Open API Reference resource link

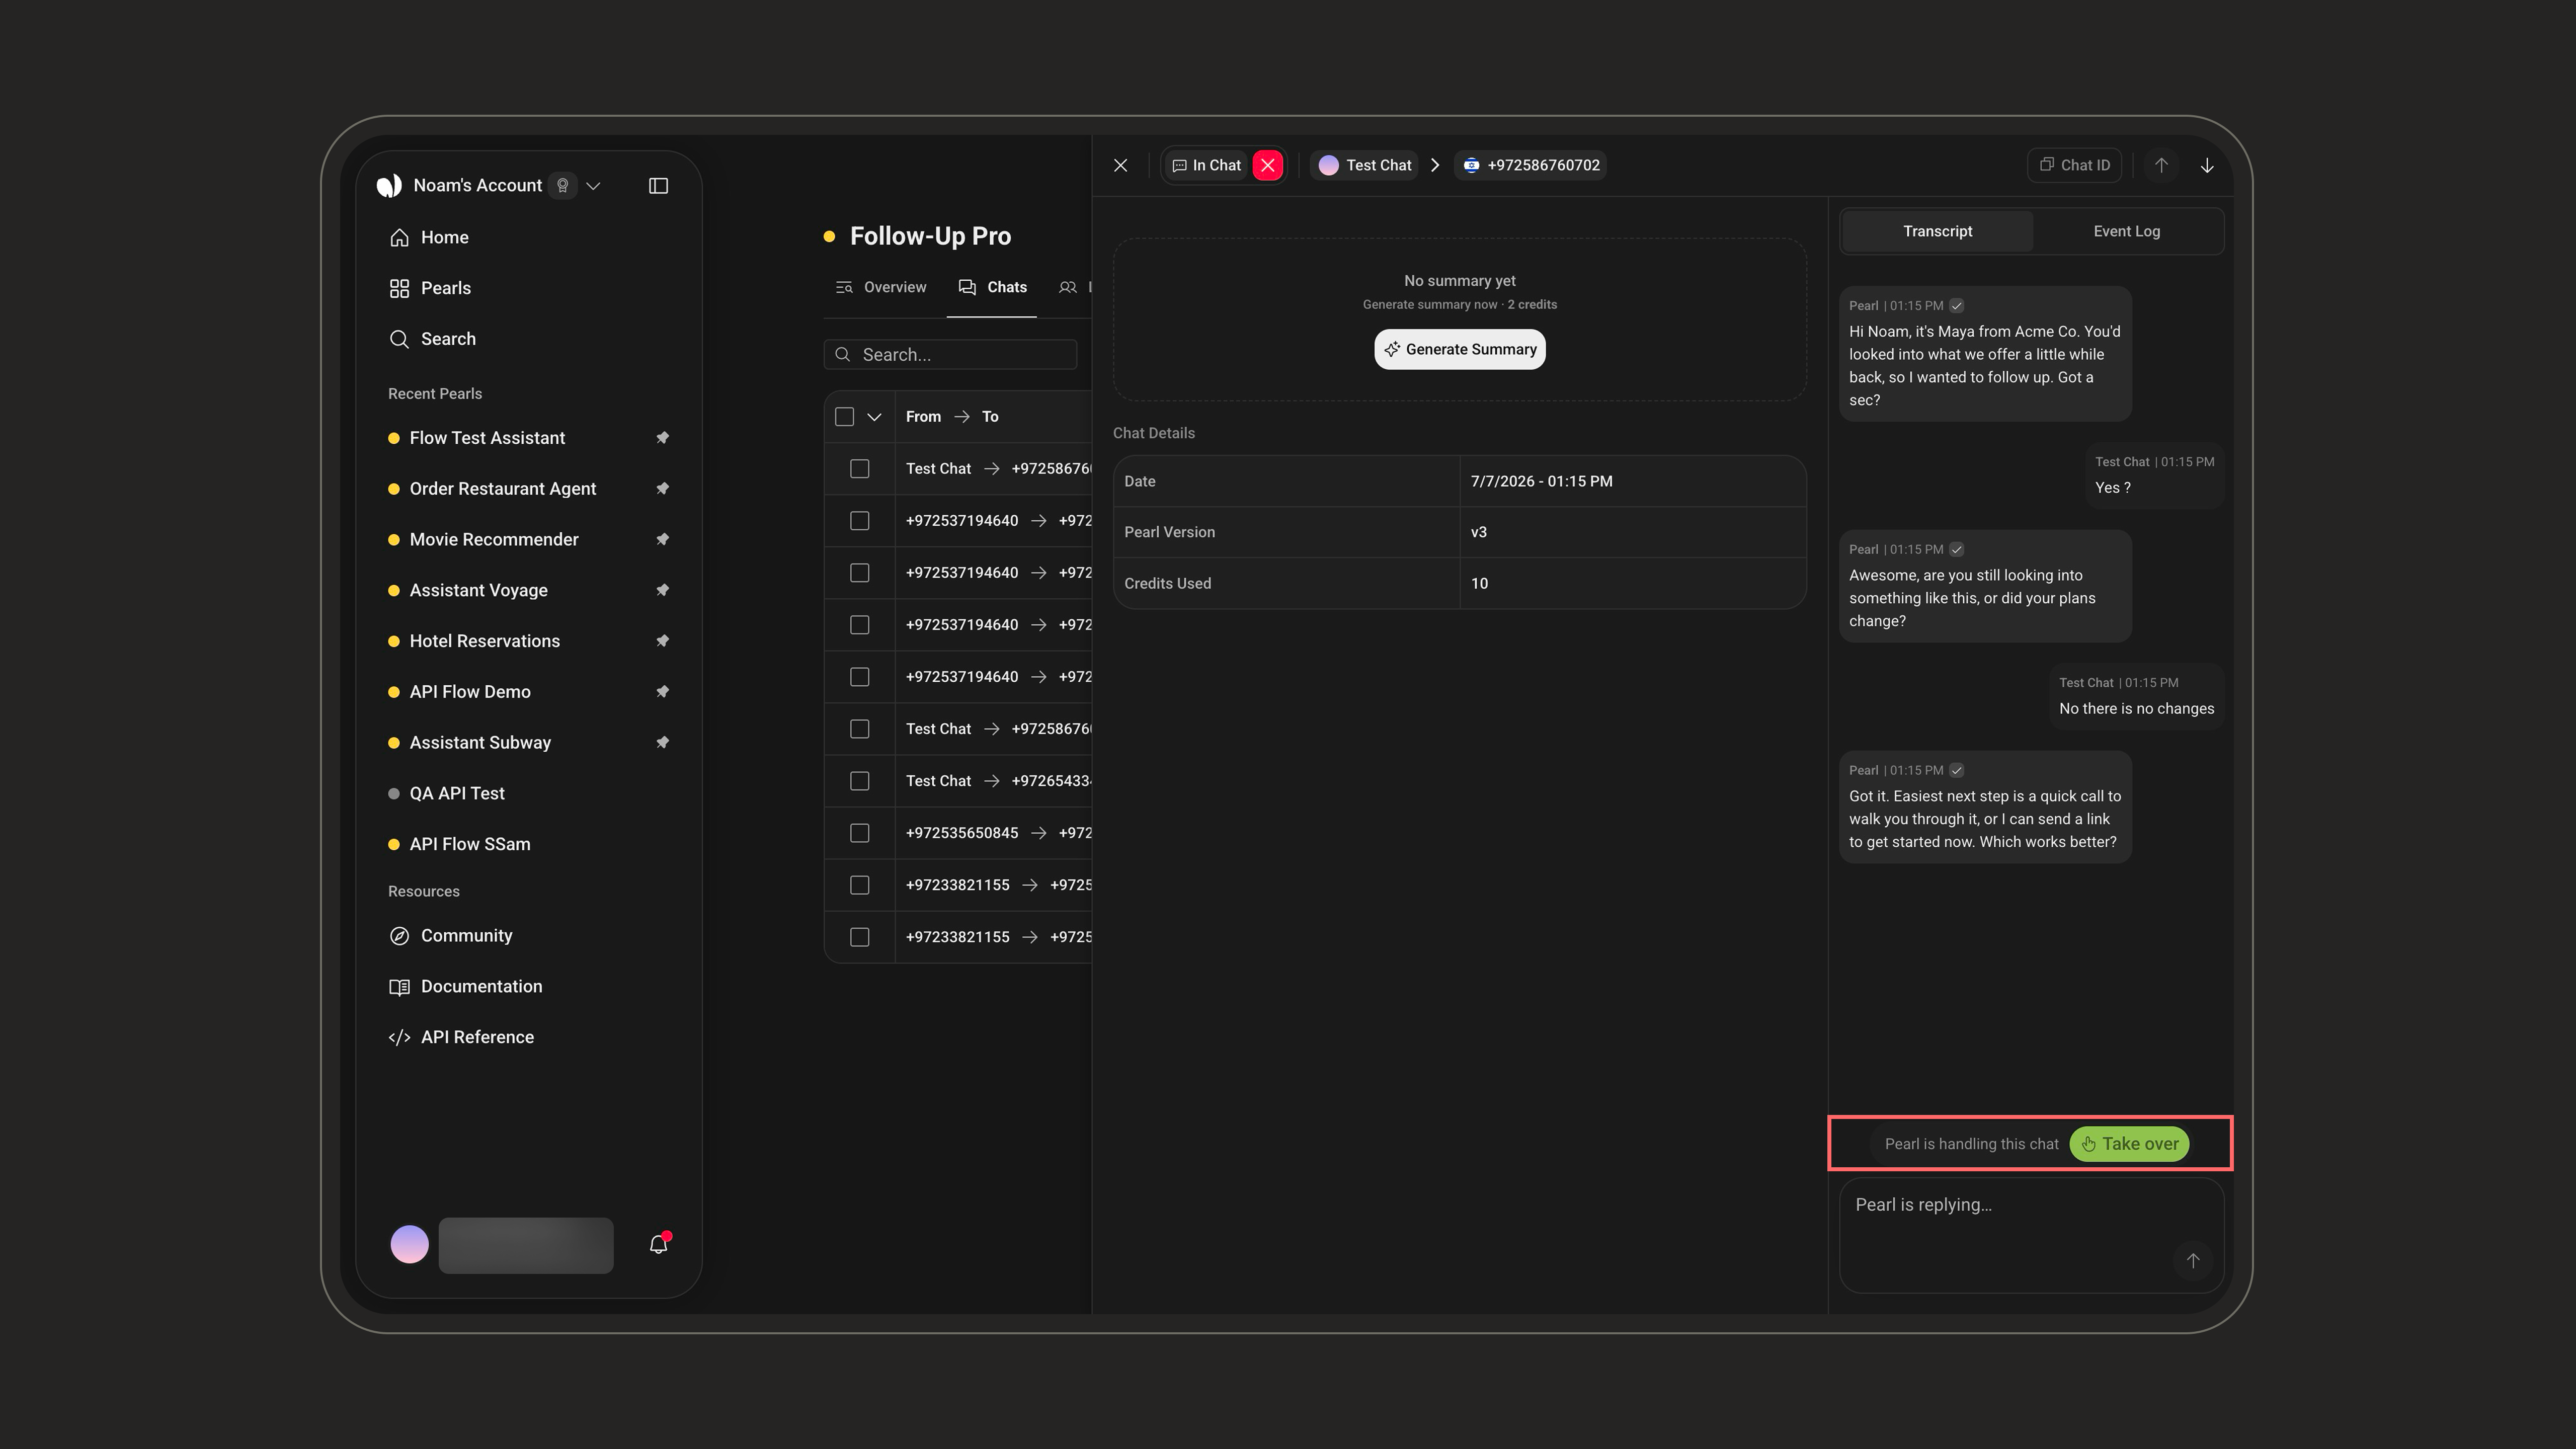[x=461, y=1037]
